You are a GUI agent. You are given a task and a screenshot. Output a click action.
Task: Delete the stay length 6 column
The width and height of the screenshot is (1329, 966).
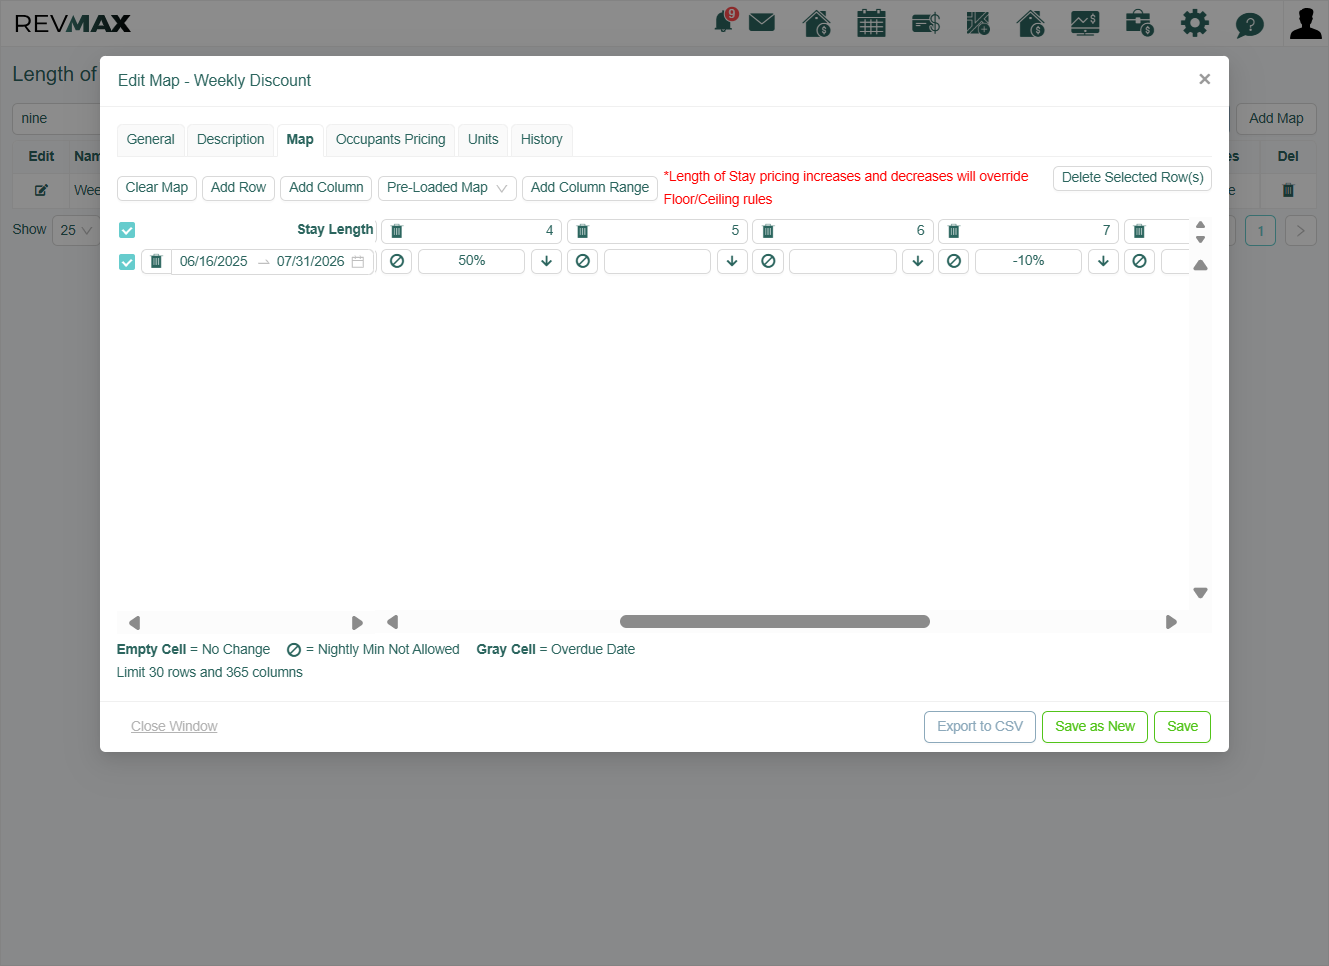(x=768, y=231)
